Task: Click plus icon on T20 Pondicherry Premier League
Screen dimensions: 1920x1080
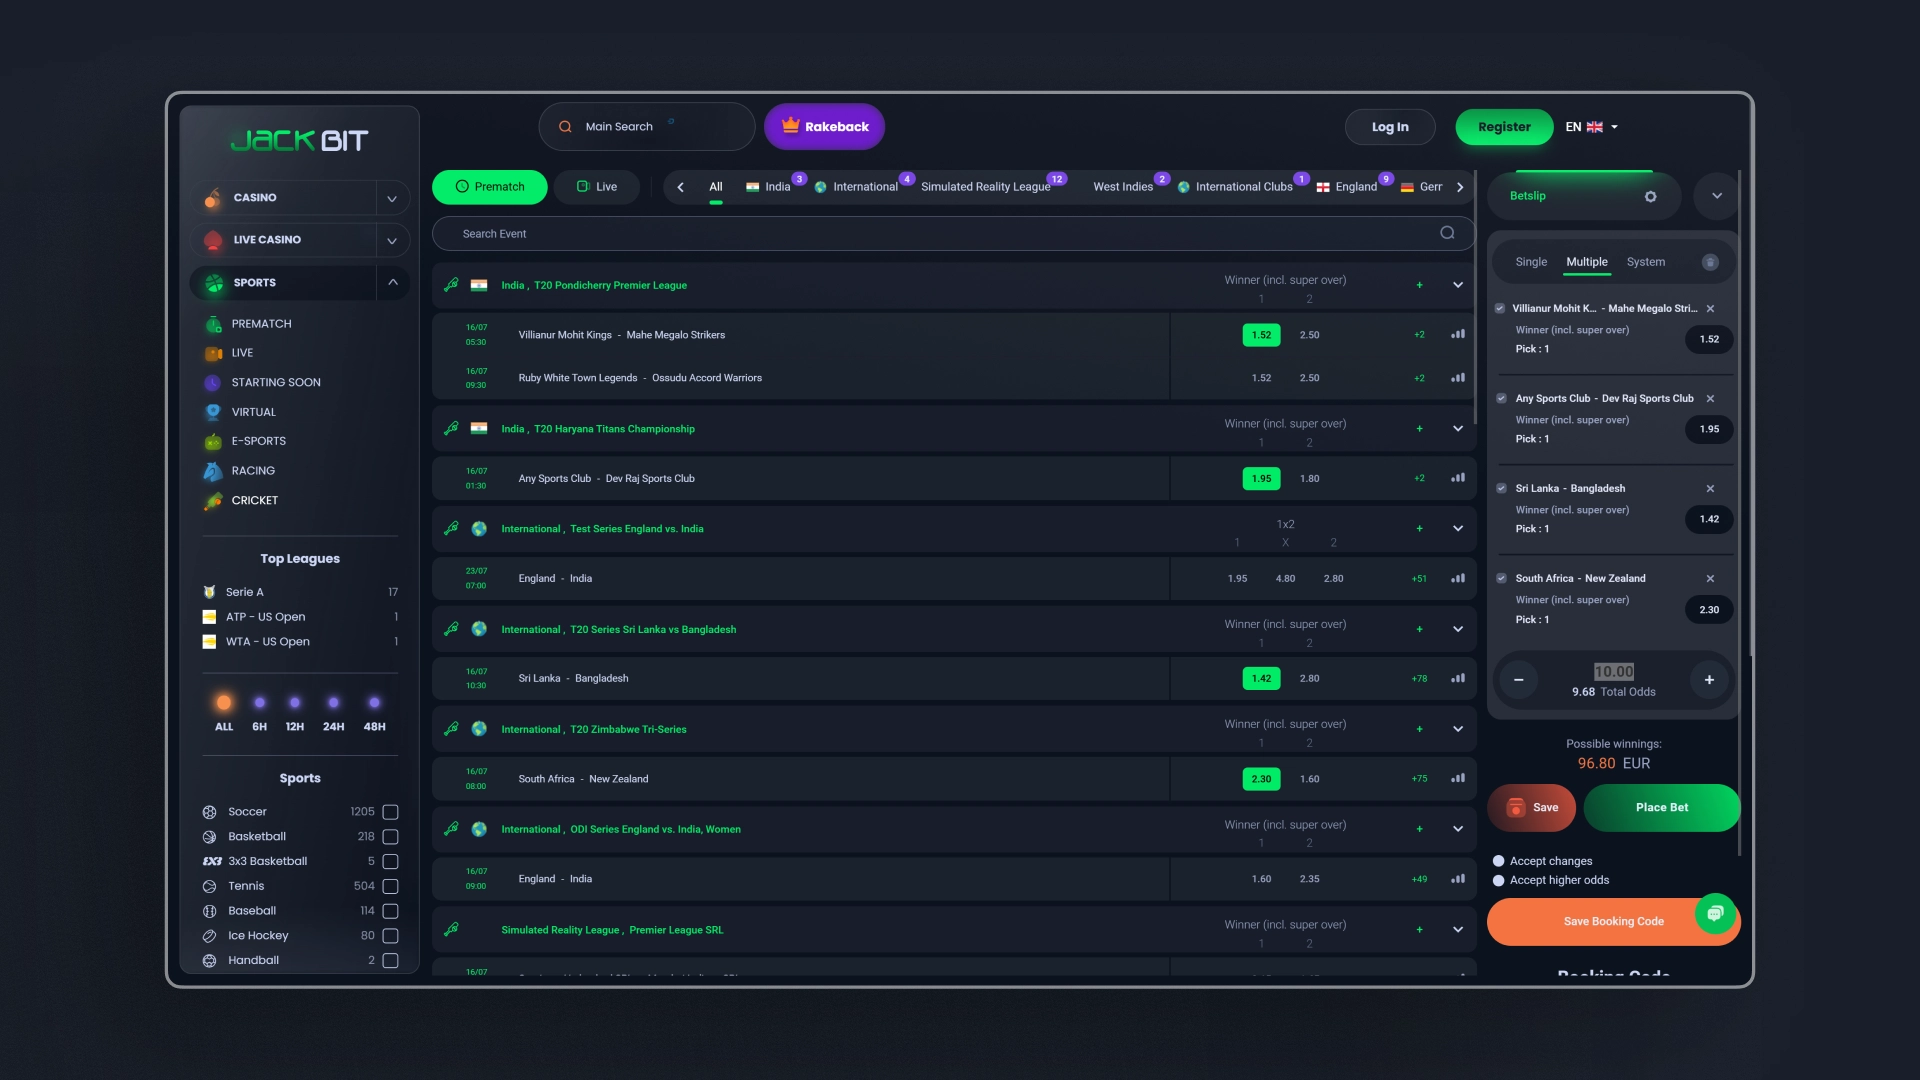Action: point(1419,285)
